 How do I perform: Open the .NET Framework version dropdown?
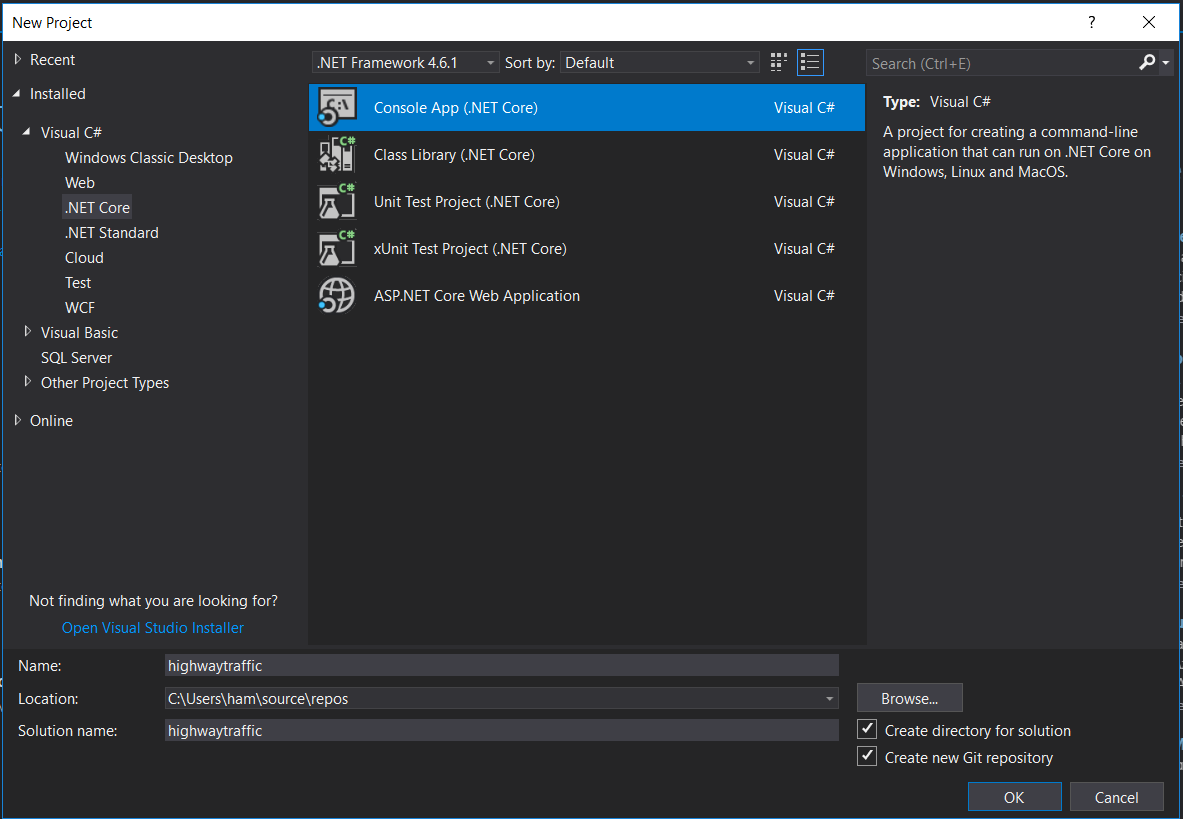point(404,63)
